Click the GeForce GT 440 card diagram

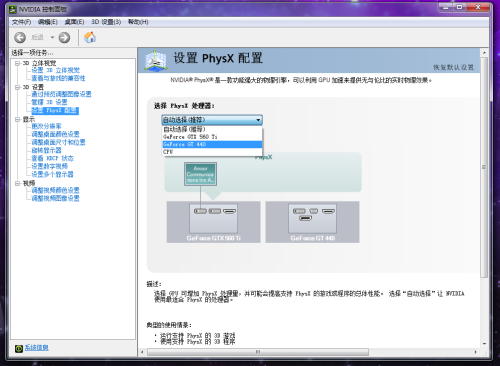pos(312,222)
